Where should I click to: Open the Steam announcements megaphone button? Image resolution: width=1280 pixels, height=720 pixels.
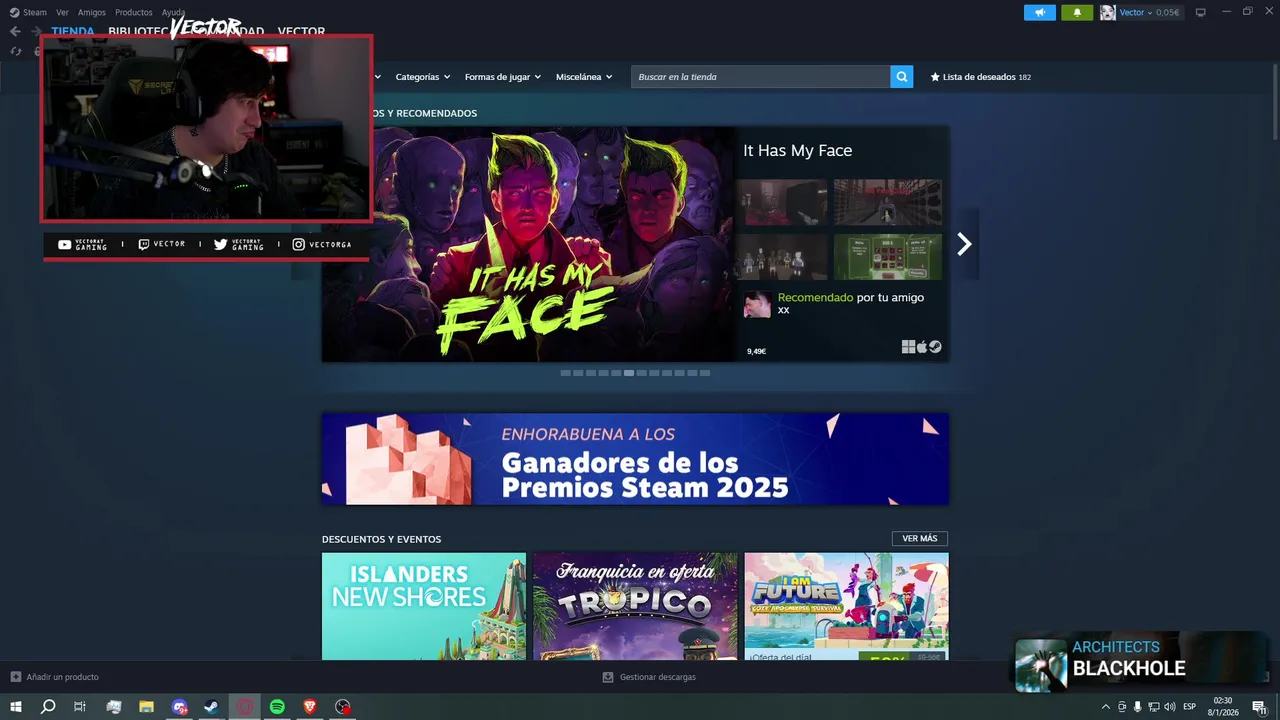(1039, 12)
